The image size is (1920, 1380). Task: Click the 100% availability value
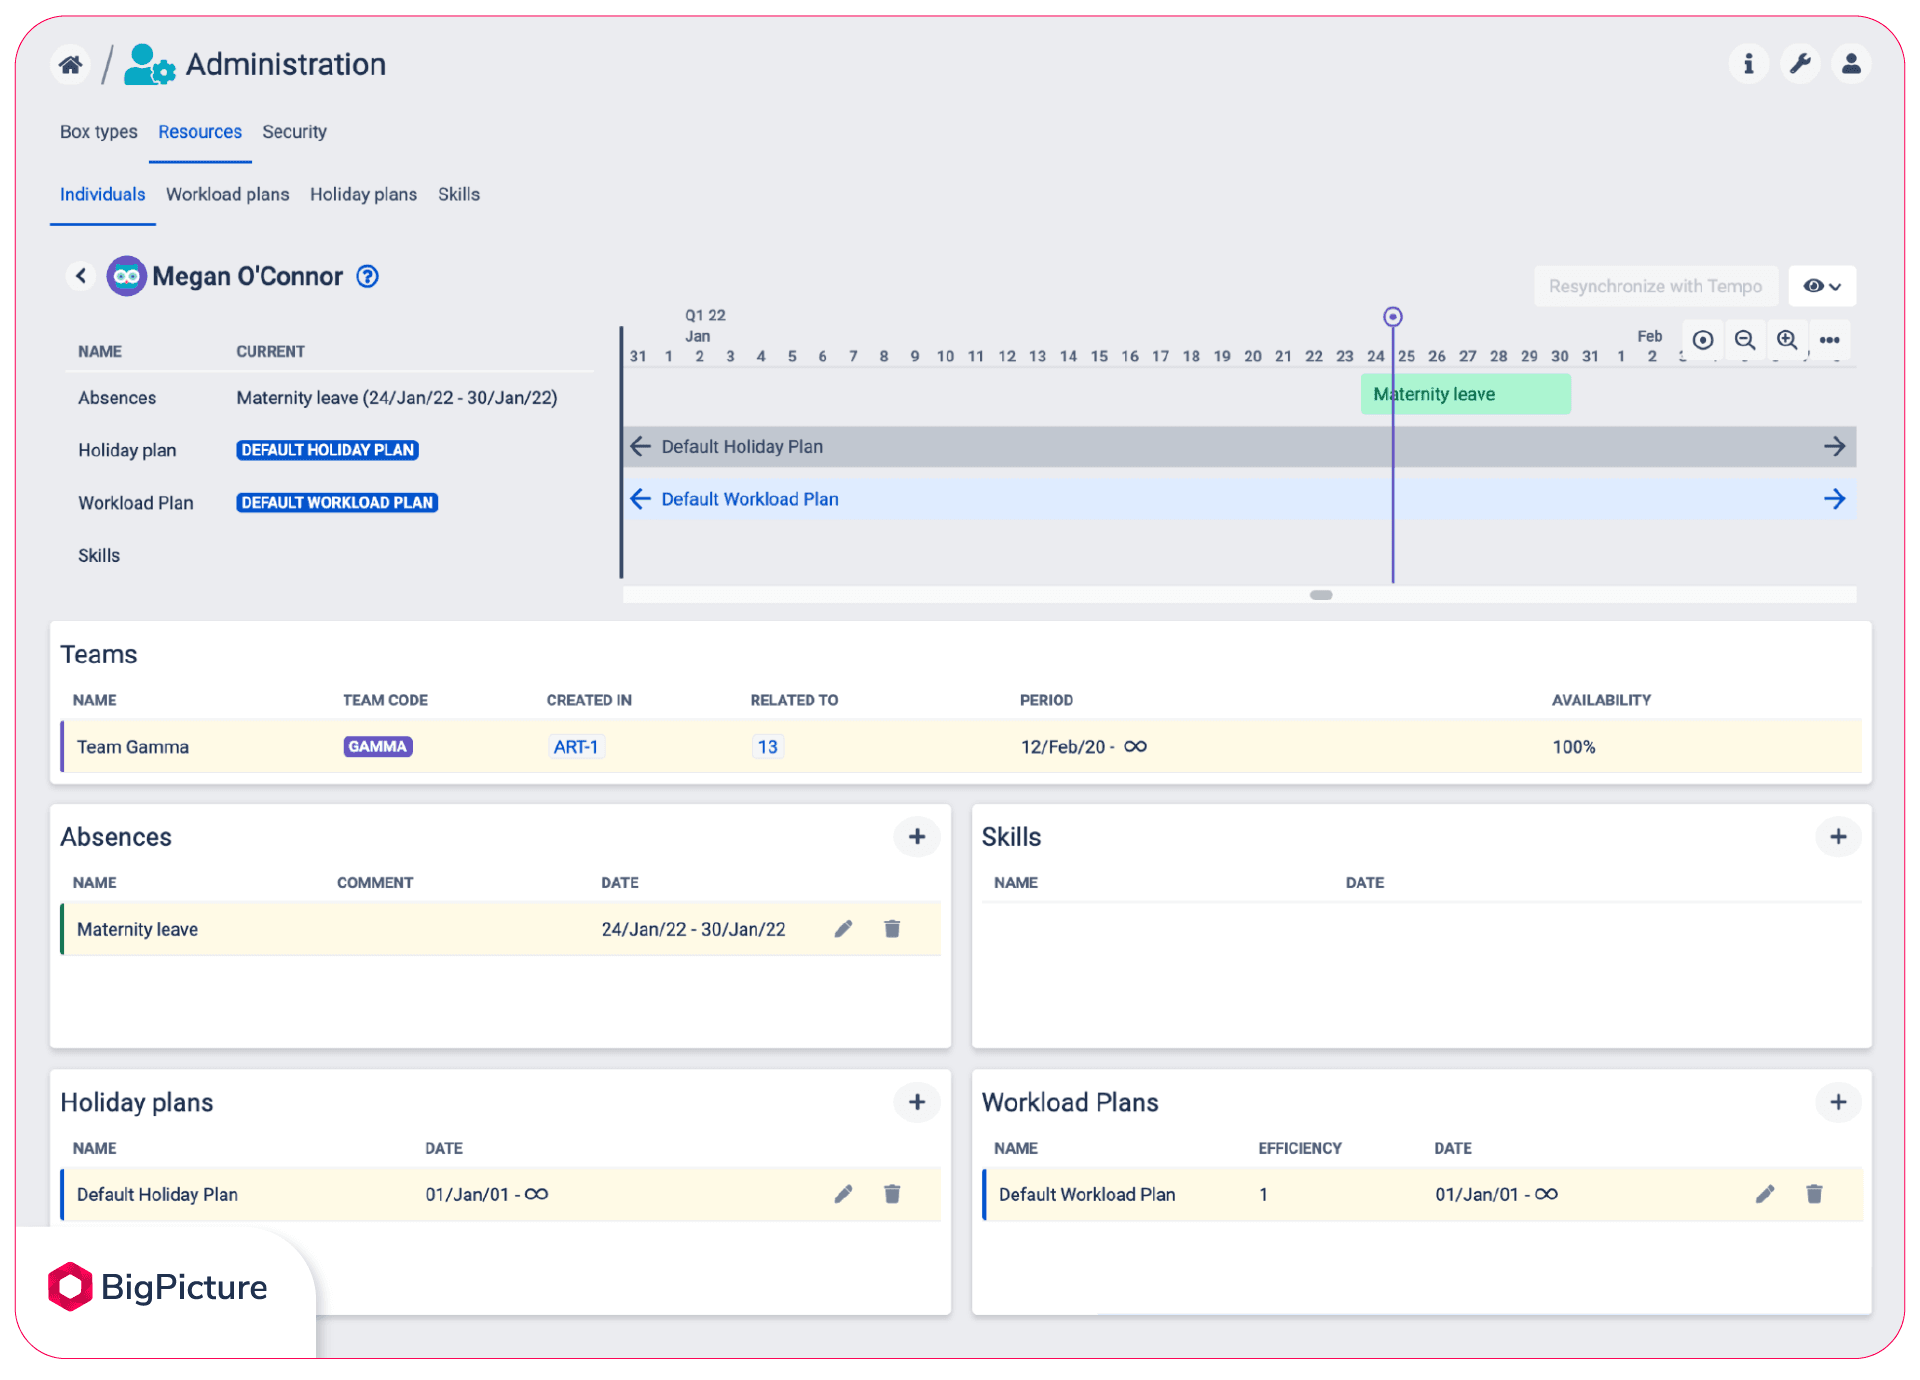[1573, 747]
